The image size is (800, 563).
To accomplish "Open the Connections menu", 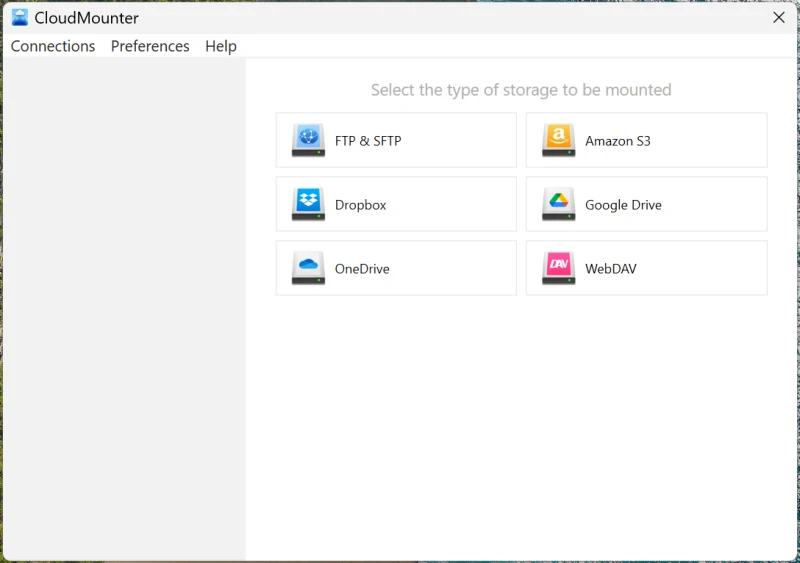I will click(53, 46).
